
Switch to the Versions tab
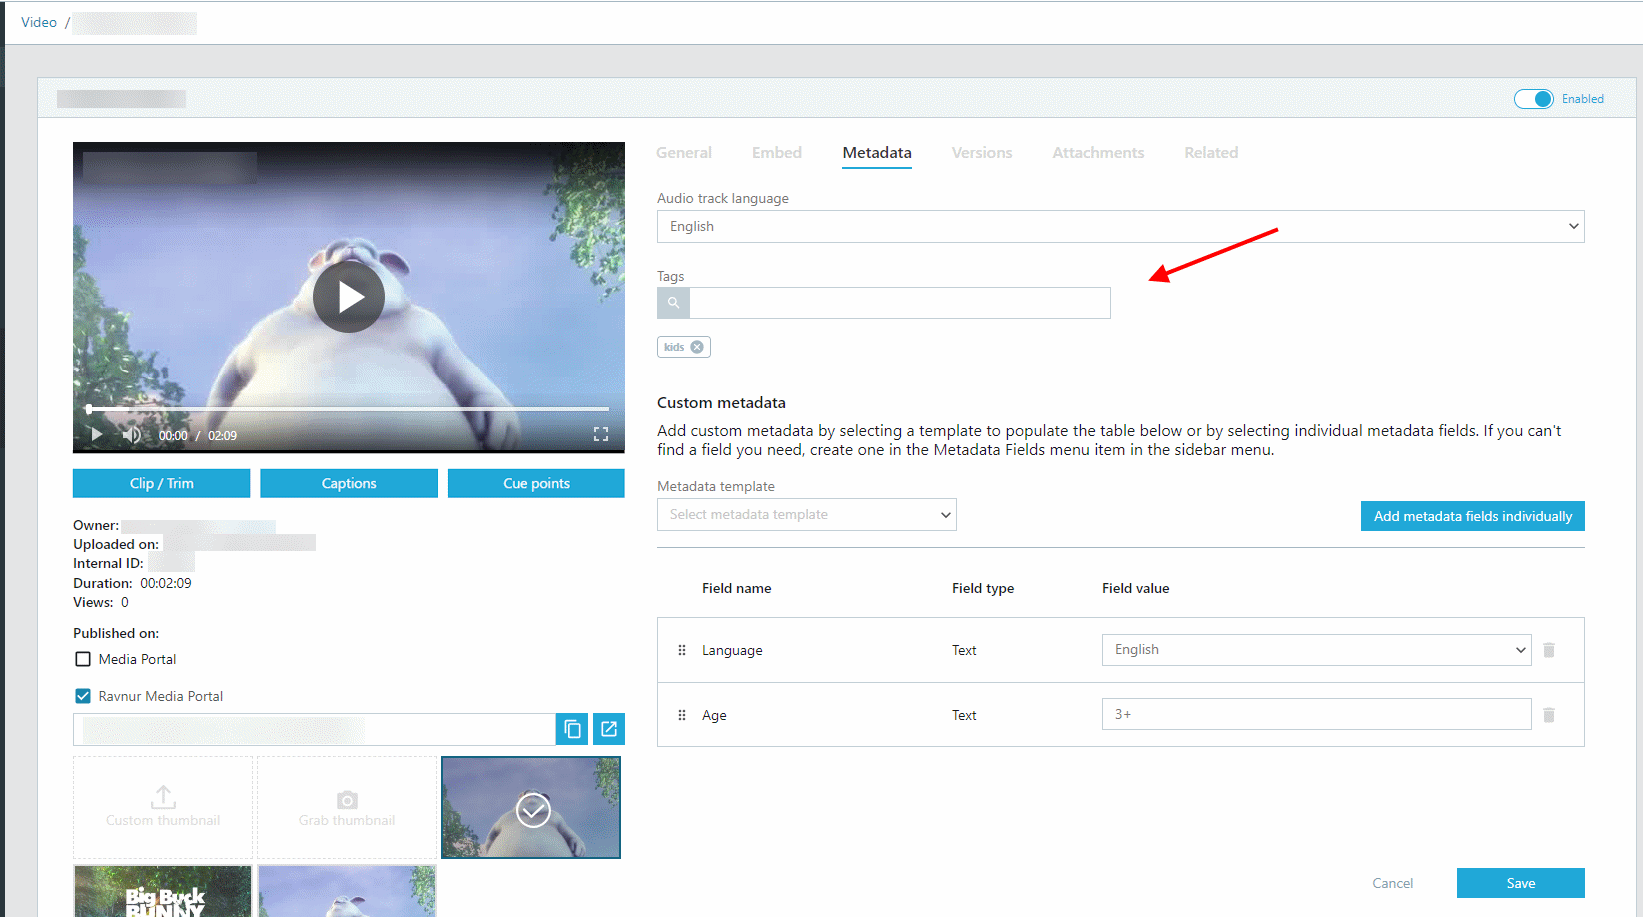pos(982,153)
